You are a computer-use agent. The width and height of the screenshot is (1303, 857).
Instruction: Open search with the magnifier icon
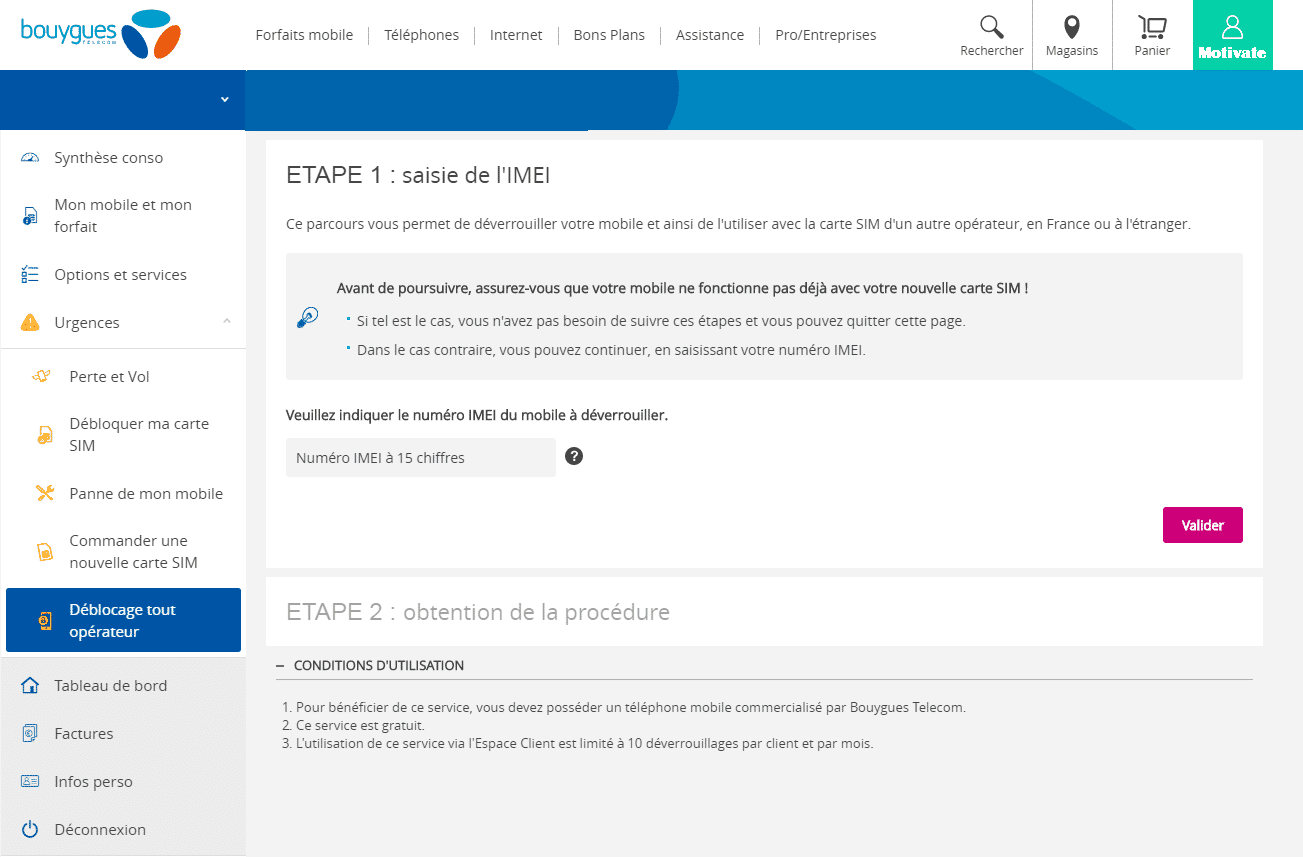(x=991, y=27)
